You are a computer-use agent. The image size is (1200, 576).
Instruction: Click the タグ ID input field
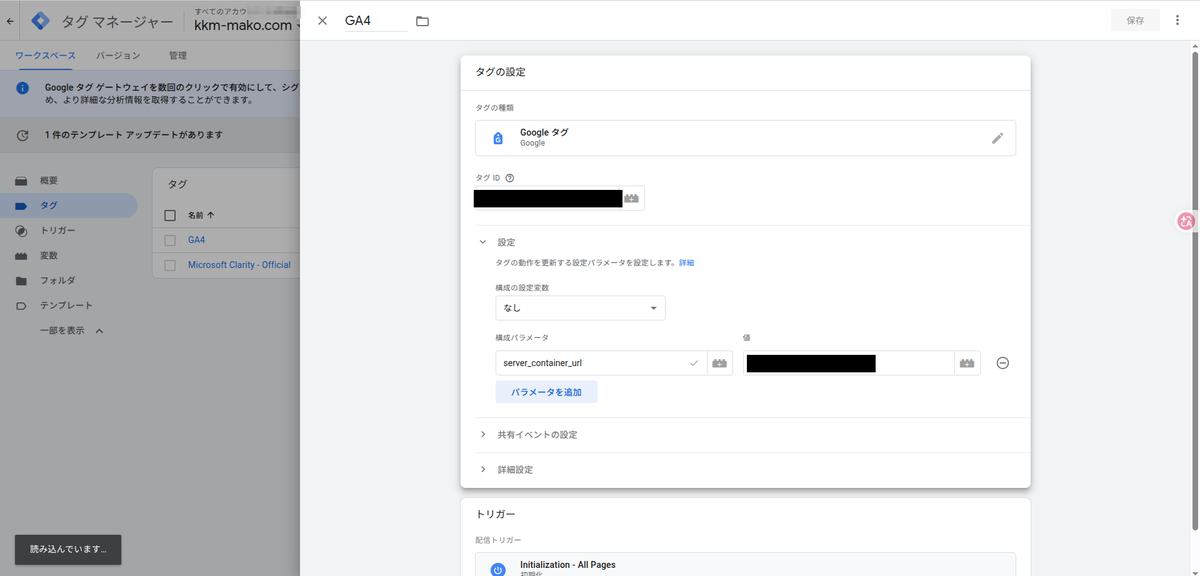pyautogui.click(x=548, y=198)
